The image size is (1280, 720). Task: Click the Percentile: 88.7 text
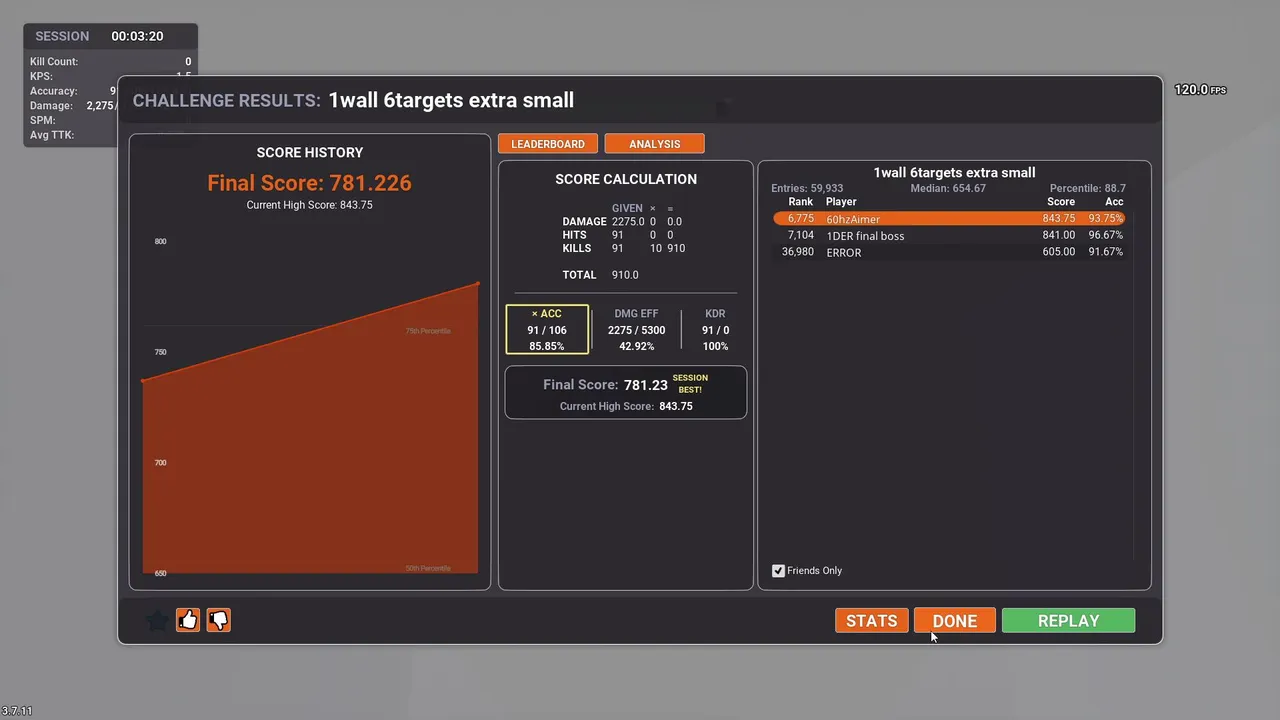pyautogui.click(x=1087, y=188)
